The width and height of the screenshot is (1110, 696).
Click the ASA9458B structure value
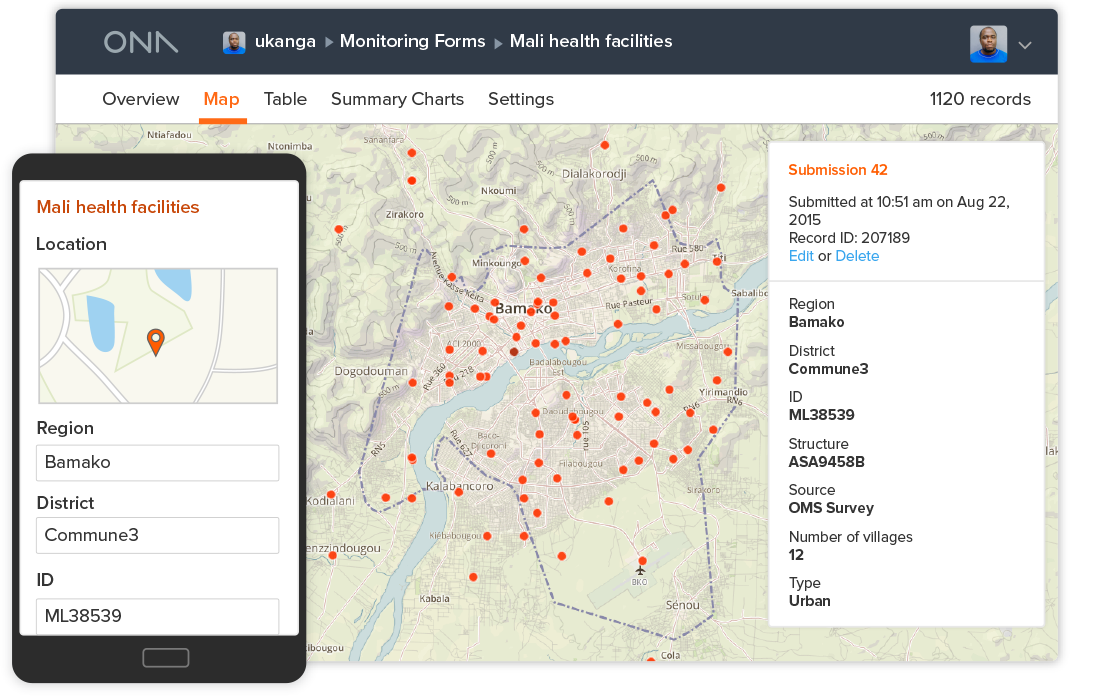(826, 462)
